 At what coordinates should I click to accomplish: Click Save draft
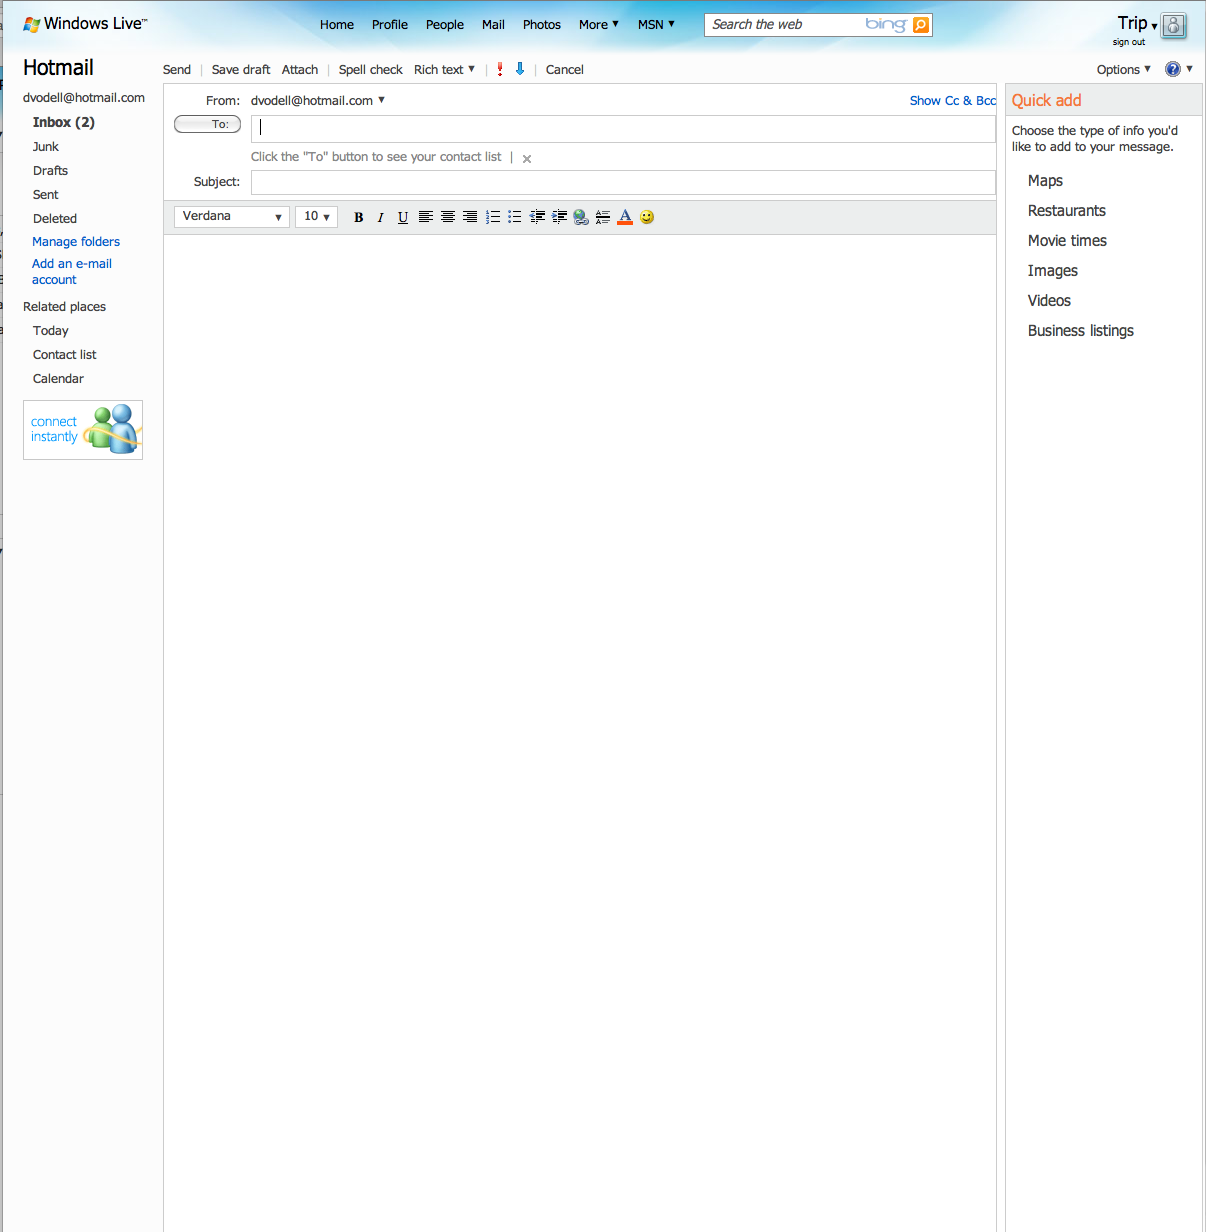click(x=241, y=69)
